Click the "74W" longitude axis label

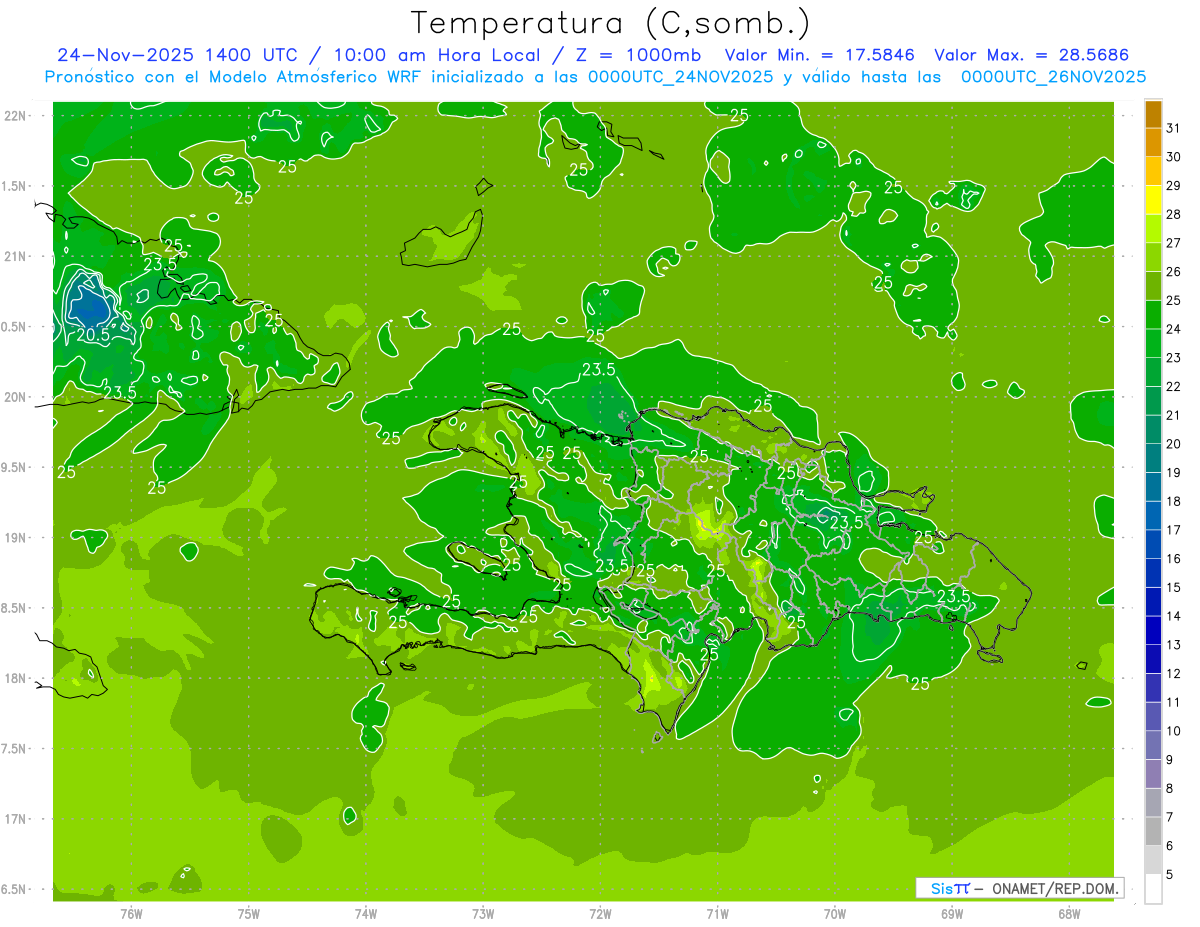pyautogui.click(x=366, y=913)
